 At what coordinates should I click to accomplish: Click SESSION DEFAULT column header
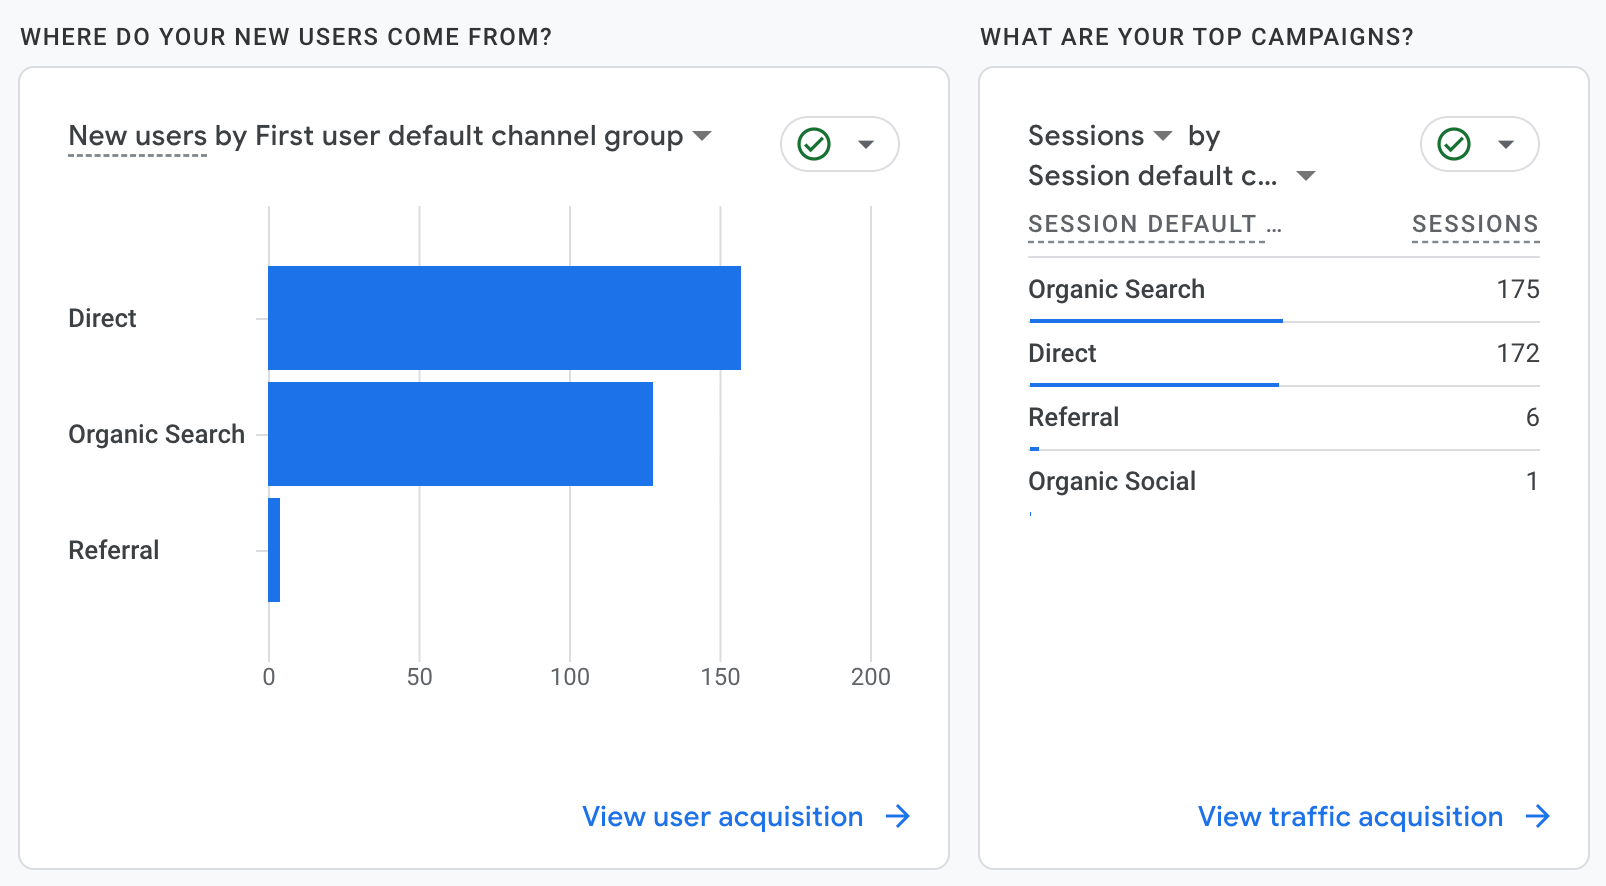point(1143,224)
